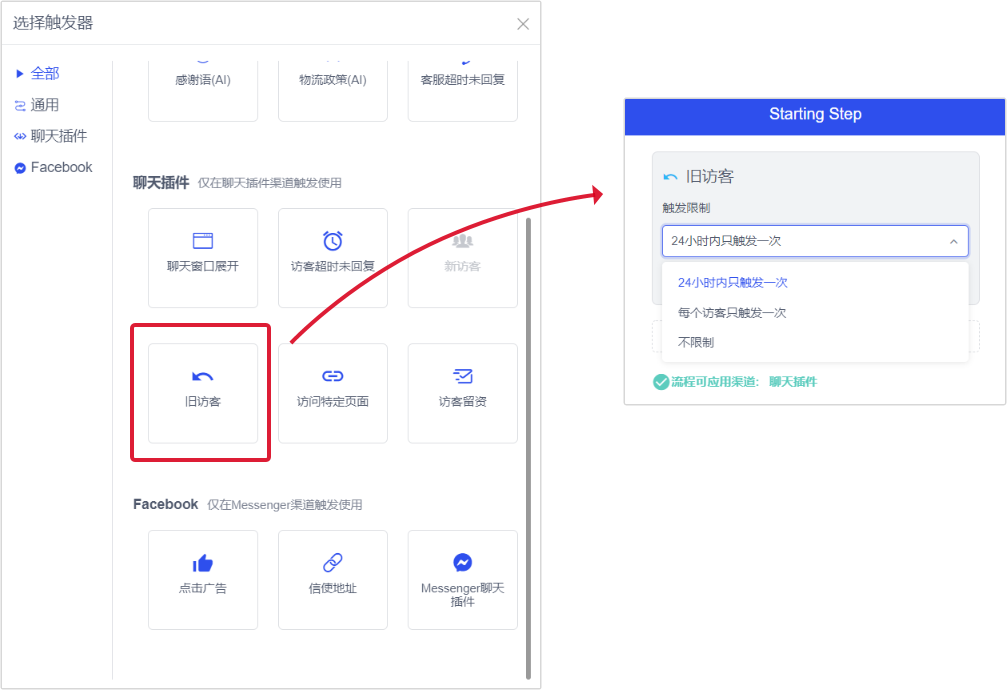Click the 旧访客 return-arrow trigger card
The image size is (1007, 690).
[203, 391]
